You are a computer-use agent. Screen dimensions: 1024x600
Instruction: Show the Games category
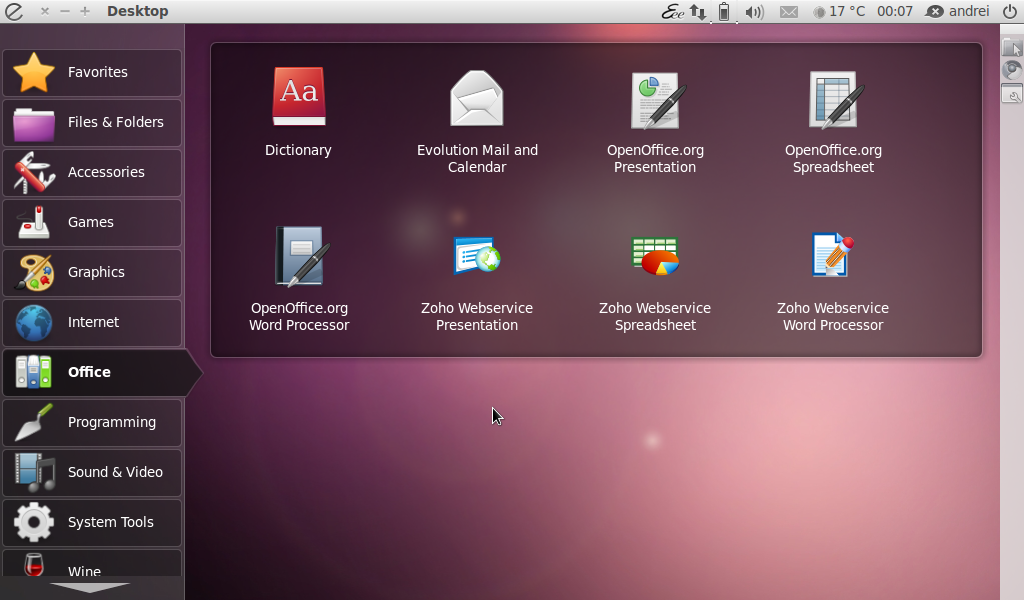point(92,223)
